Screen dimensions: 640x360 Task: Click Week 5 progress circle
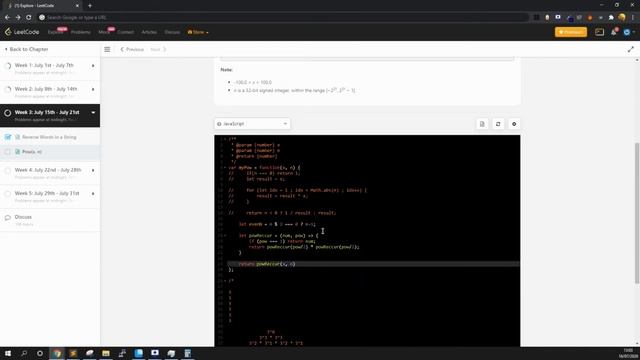(8, 194)
